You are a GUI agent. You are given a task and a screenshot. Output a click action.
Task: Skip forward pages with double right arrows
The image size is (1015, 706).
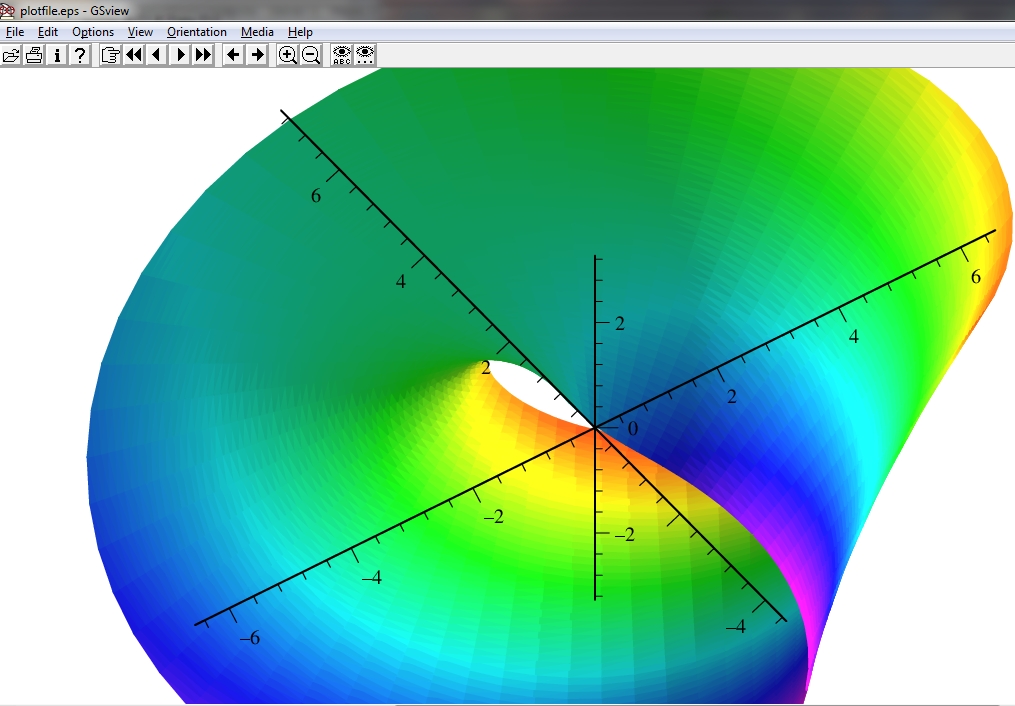203,55
